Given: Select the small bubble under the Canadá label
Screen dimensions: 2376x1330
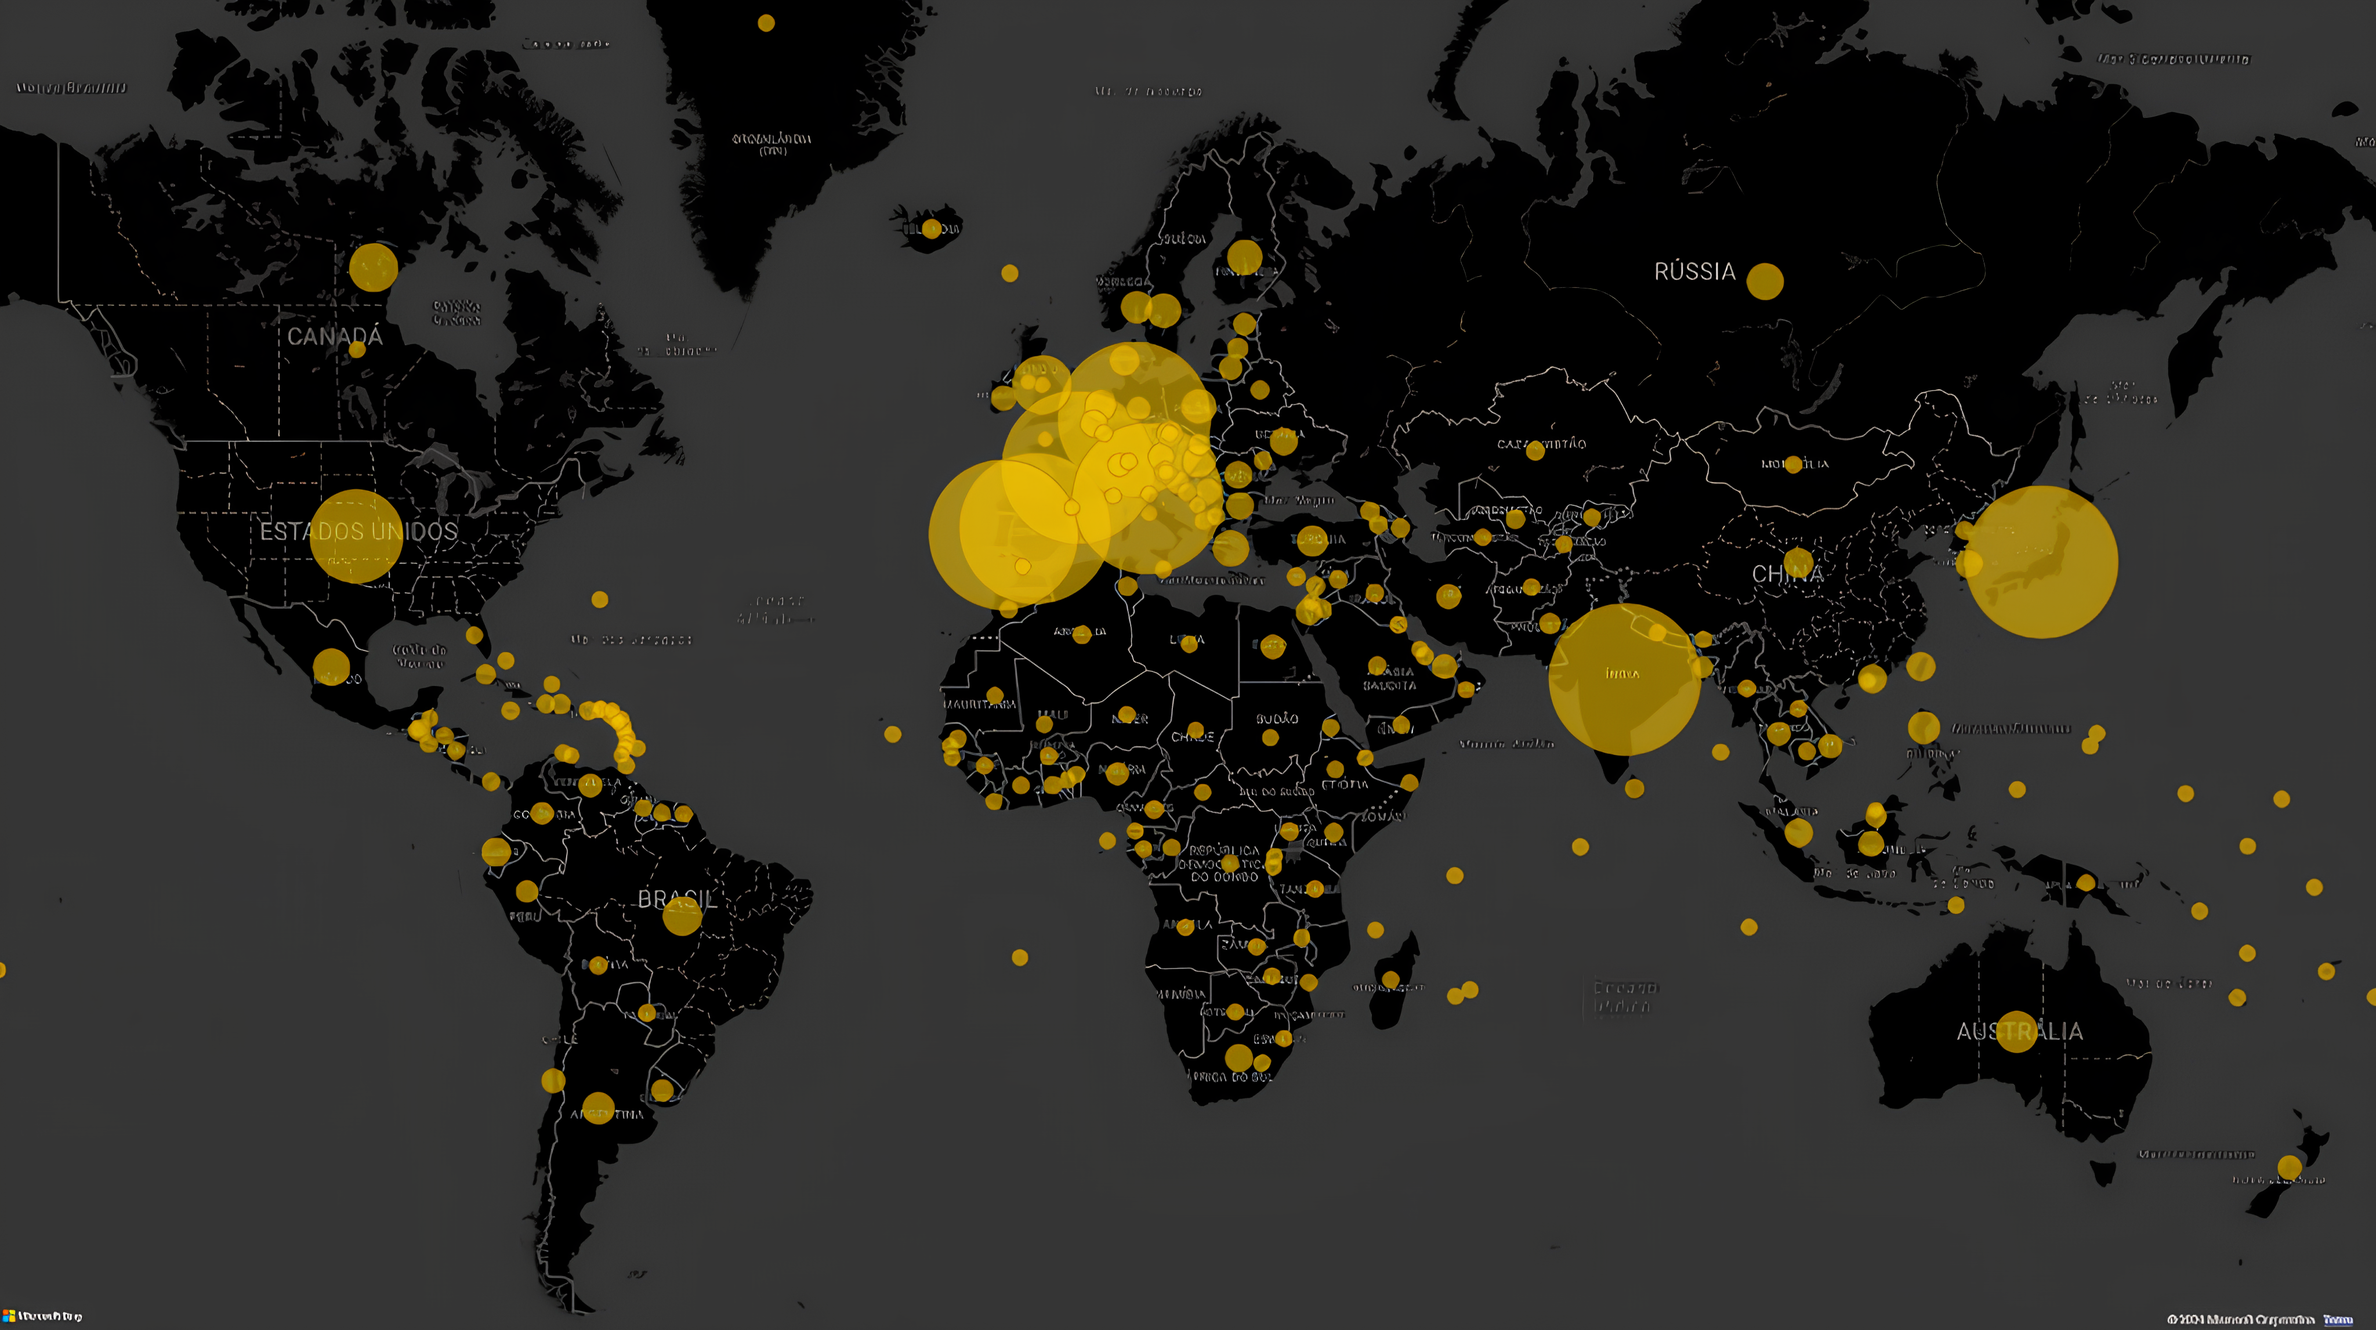Looking at the screenshot, I should [357, 350].
